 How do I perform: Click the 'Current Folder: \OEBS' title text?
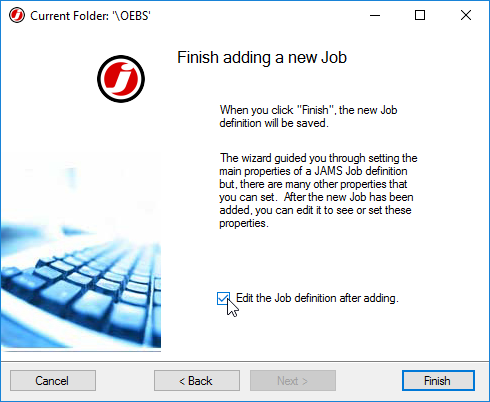tap(90, 16)
